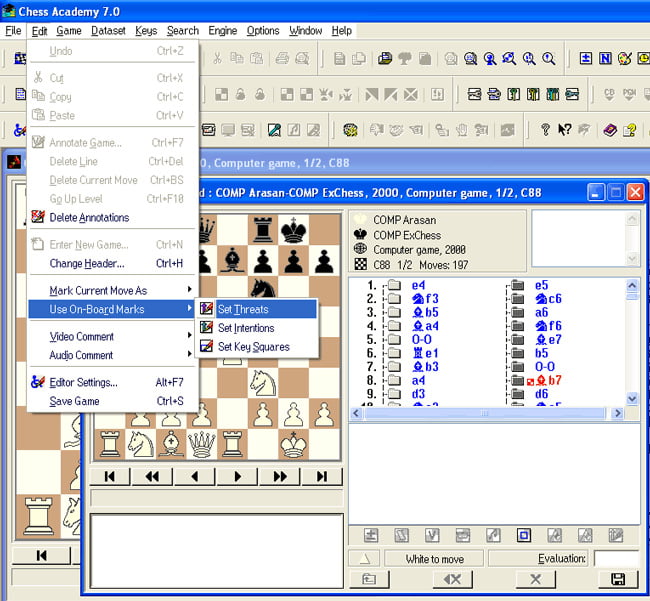Click the Delete Annotations menu icon

38,218
